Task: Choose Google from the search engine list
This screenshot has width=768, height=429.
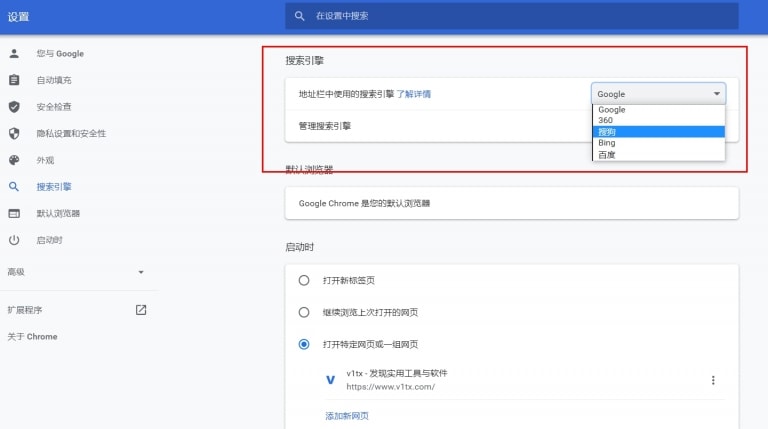Action: (x=658, y=110)
